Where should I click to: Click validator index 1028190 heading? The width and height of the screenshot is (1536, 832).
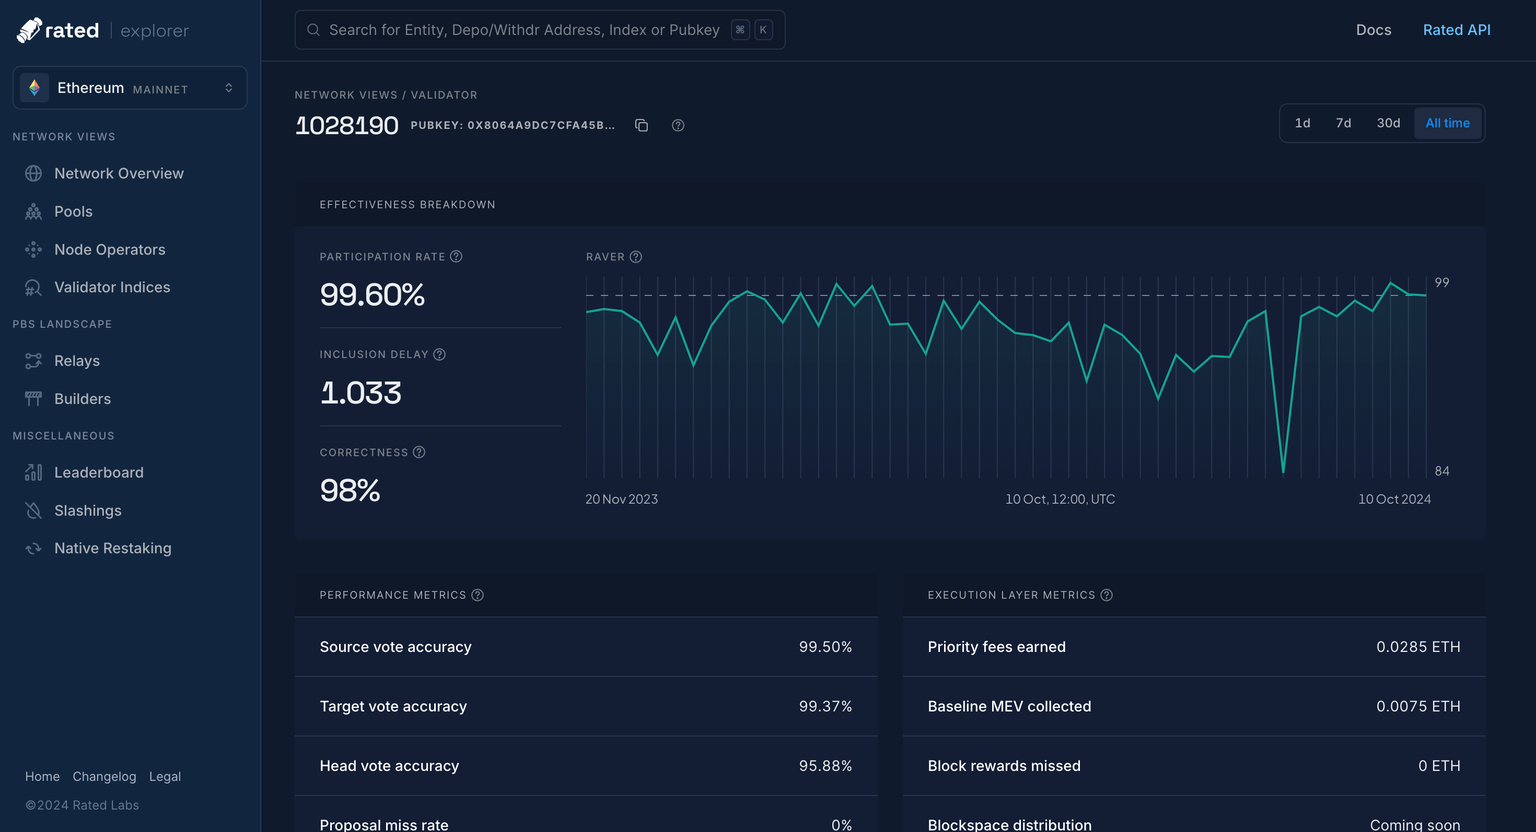click(346, 125)
